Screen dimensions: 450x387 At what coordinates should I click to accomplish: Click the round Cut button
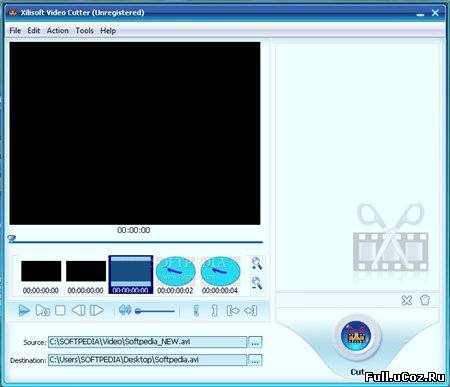click(356, 336)
